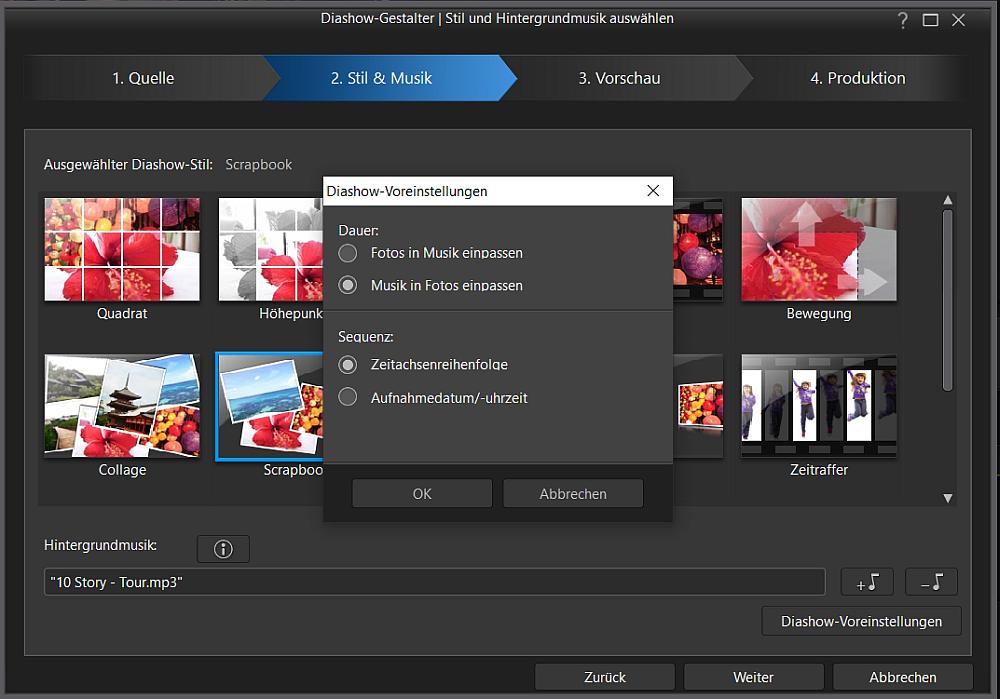Confirm the settings with OK button
Image resolution: width=1000 pixels, height=699 pixels.
pos(422,493)
